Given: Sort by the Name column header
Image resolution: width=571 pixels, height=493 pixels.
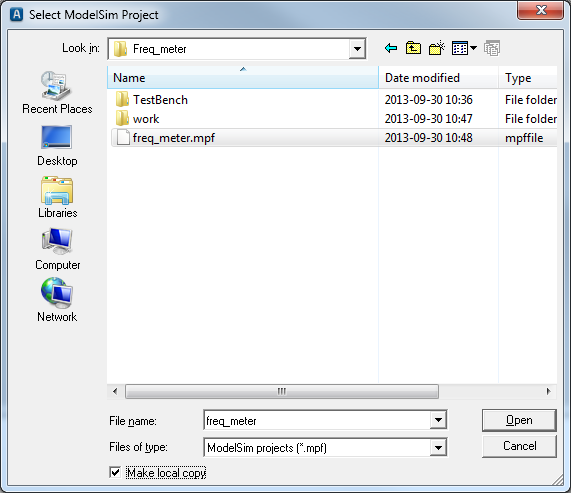Looking at the screenshot, I should coord(243,78).
